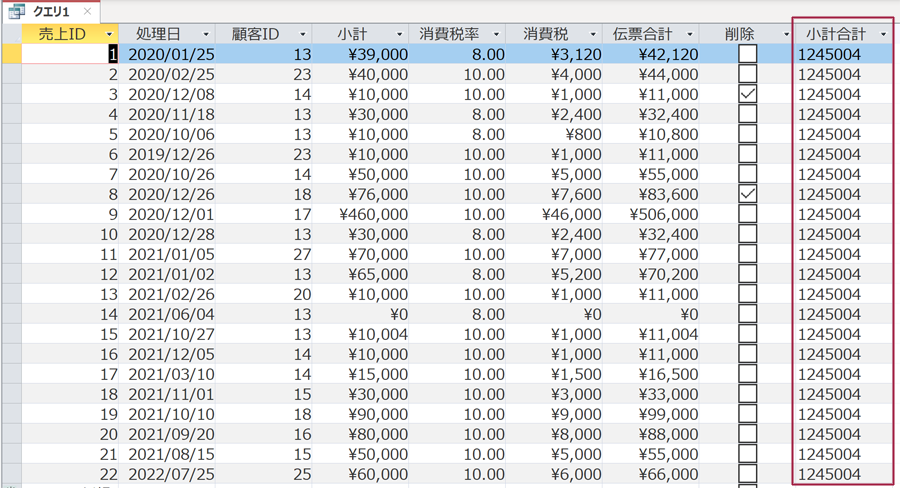Check the 削除 checkbox for record 1
This screenshot has height=488, width=900.
point(747,54)
